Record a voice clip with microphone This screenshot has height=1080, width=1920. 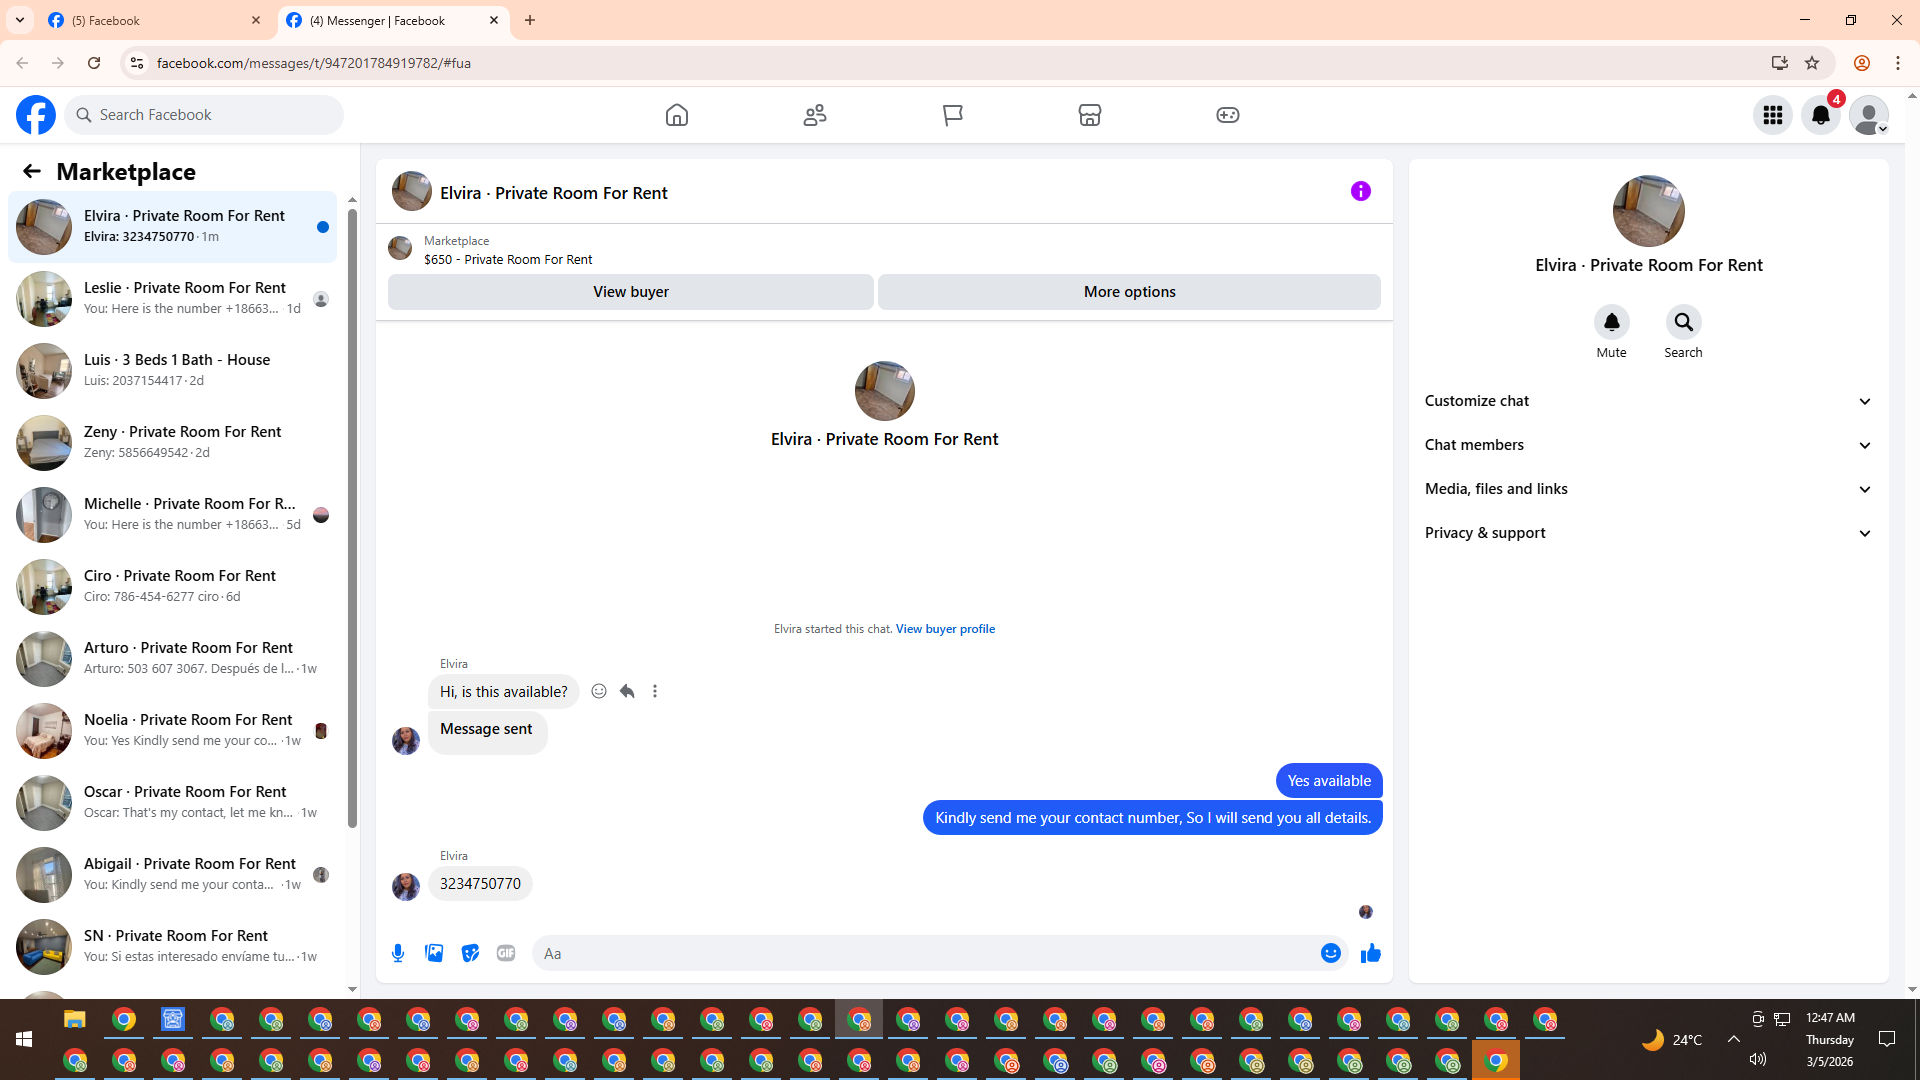(398, 953)
